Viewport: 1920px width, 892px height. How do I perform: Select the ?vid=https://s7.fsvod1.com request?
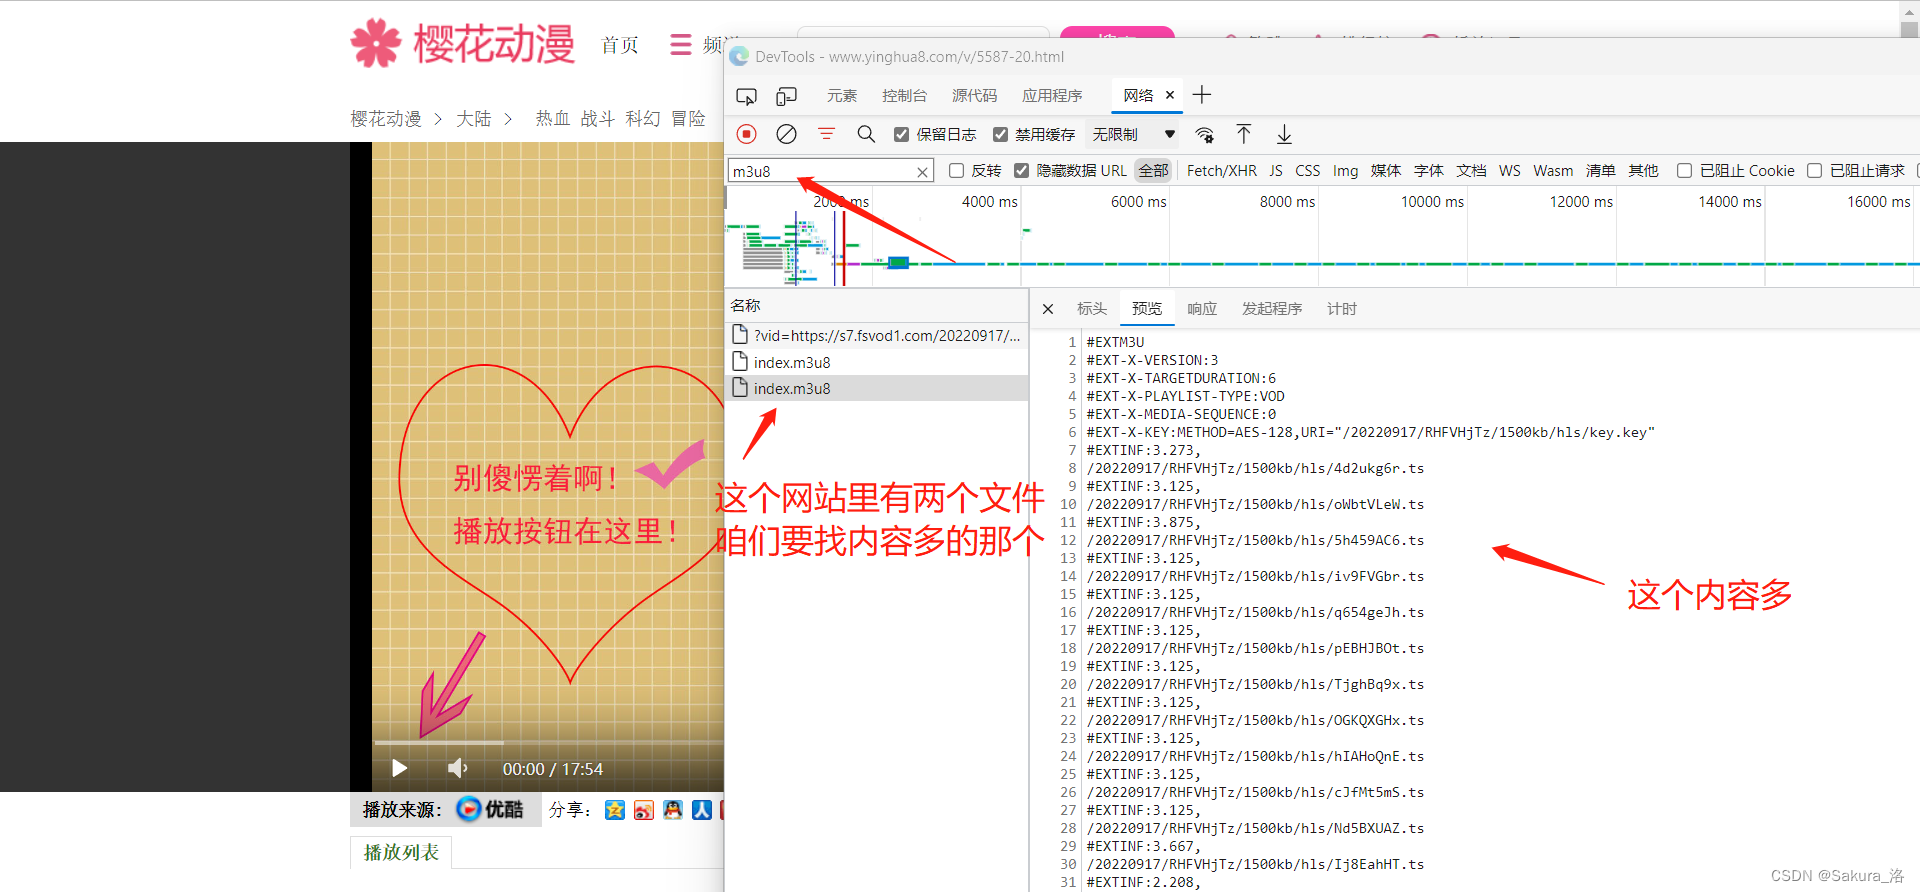[877, 335]
